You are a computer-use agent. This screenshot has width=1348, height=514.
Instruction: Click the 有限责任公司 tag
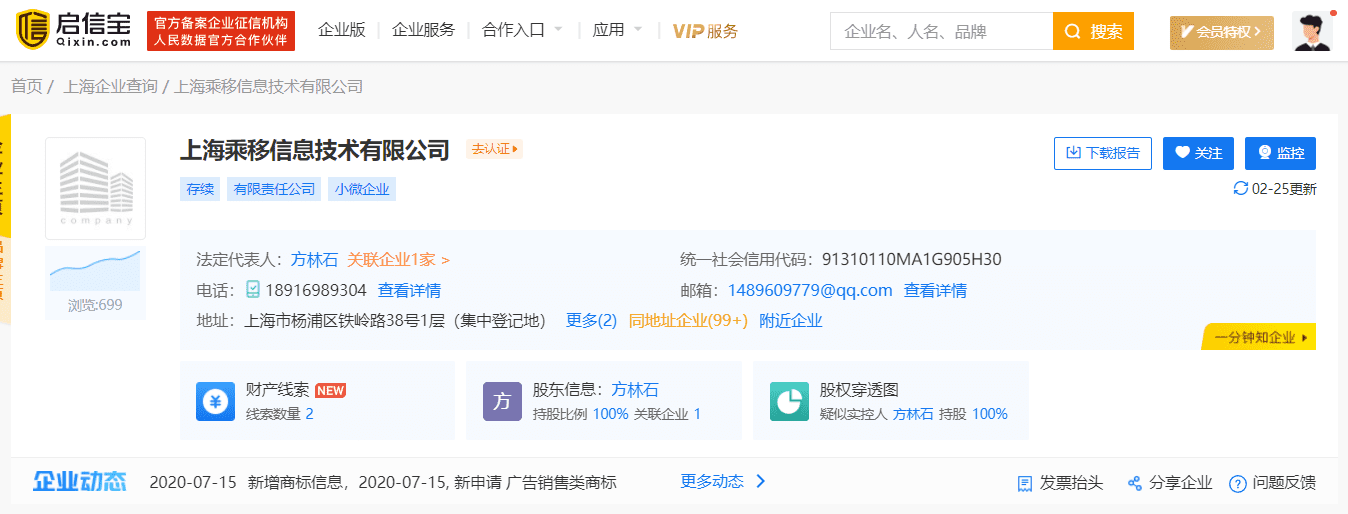click(274, 189)
